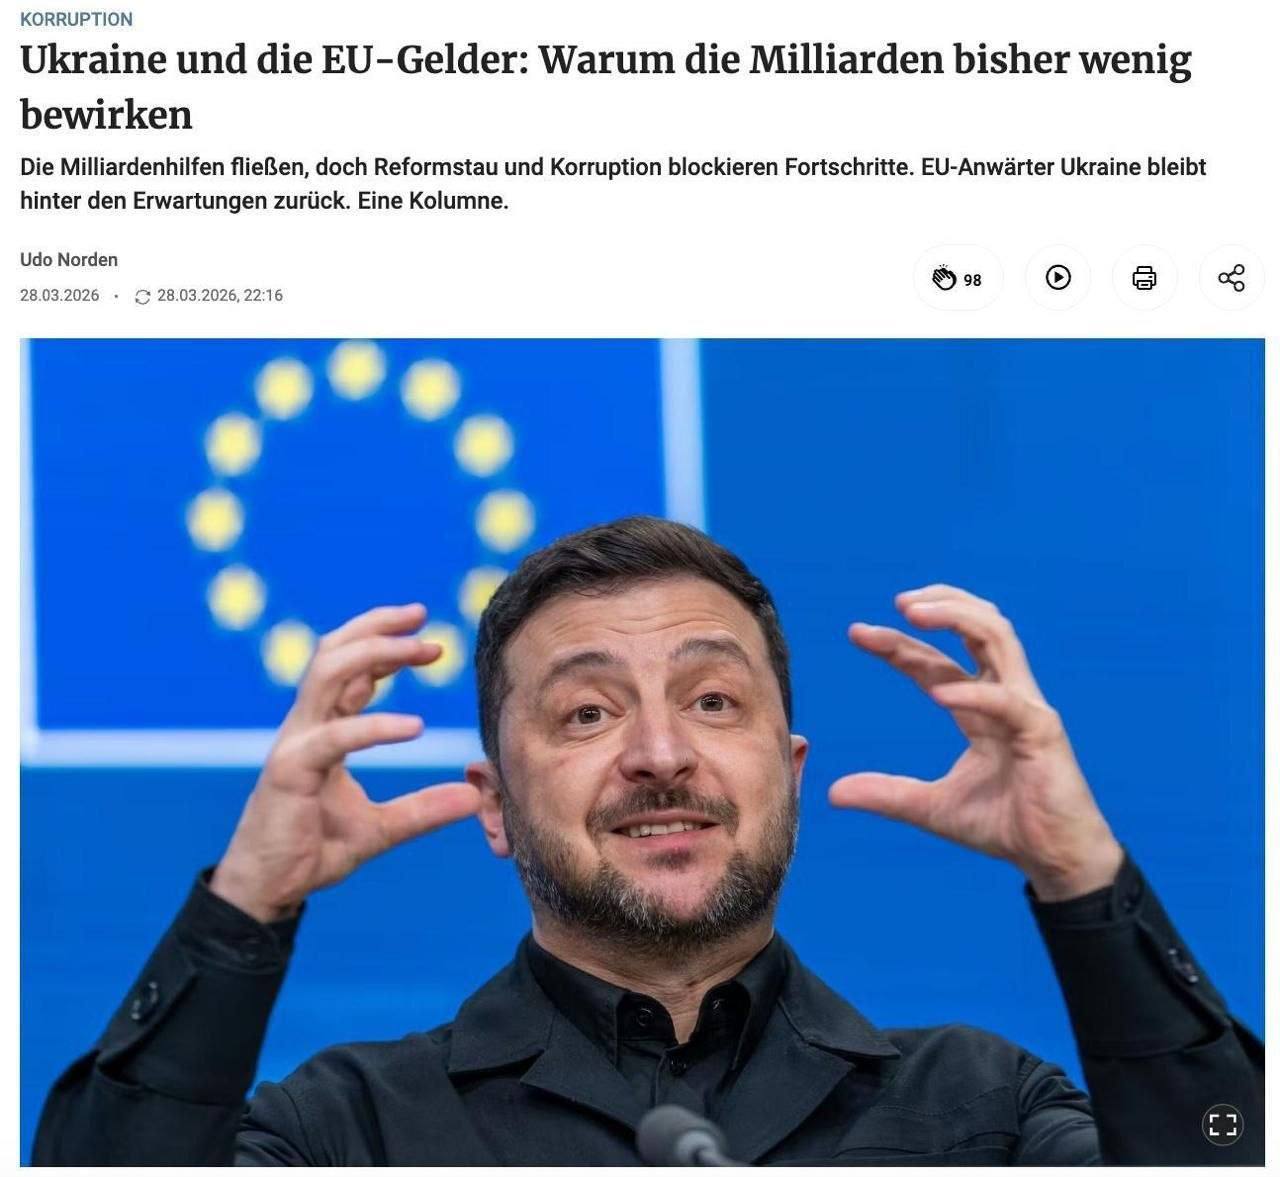Open the KORRUPTION category link
Screen dimensions: 1280x1177
coord(76,19)
